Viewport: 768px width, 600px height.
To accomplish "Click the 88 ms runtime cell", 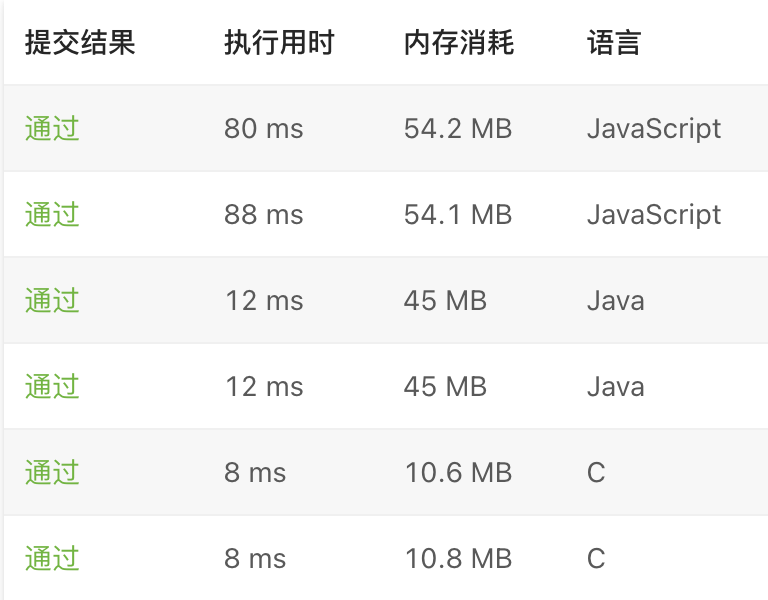I will [x=264, y=215].
